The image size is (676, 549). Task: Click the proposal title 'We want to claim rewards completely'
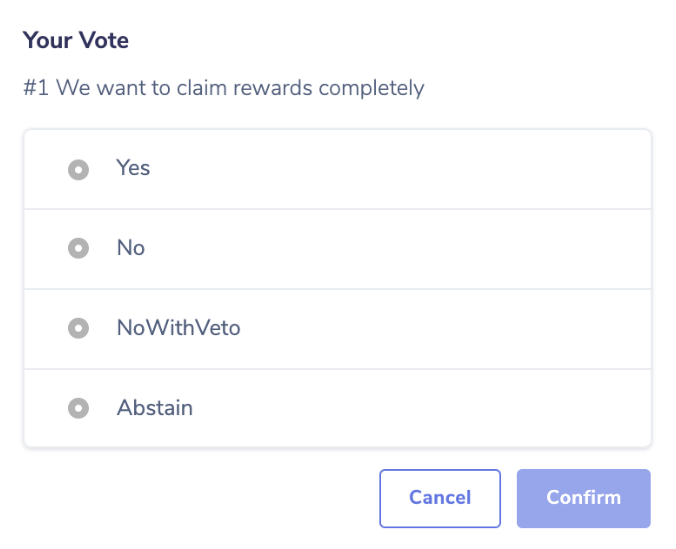tap(240, 88)
